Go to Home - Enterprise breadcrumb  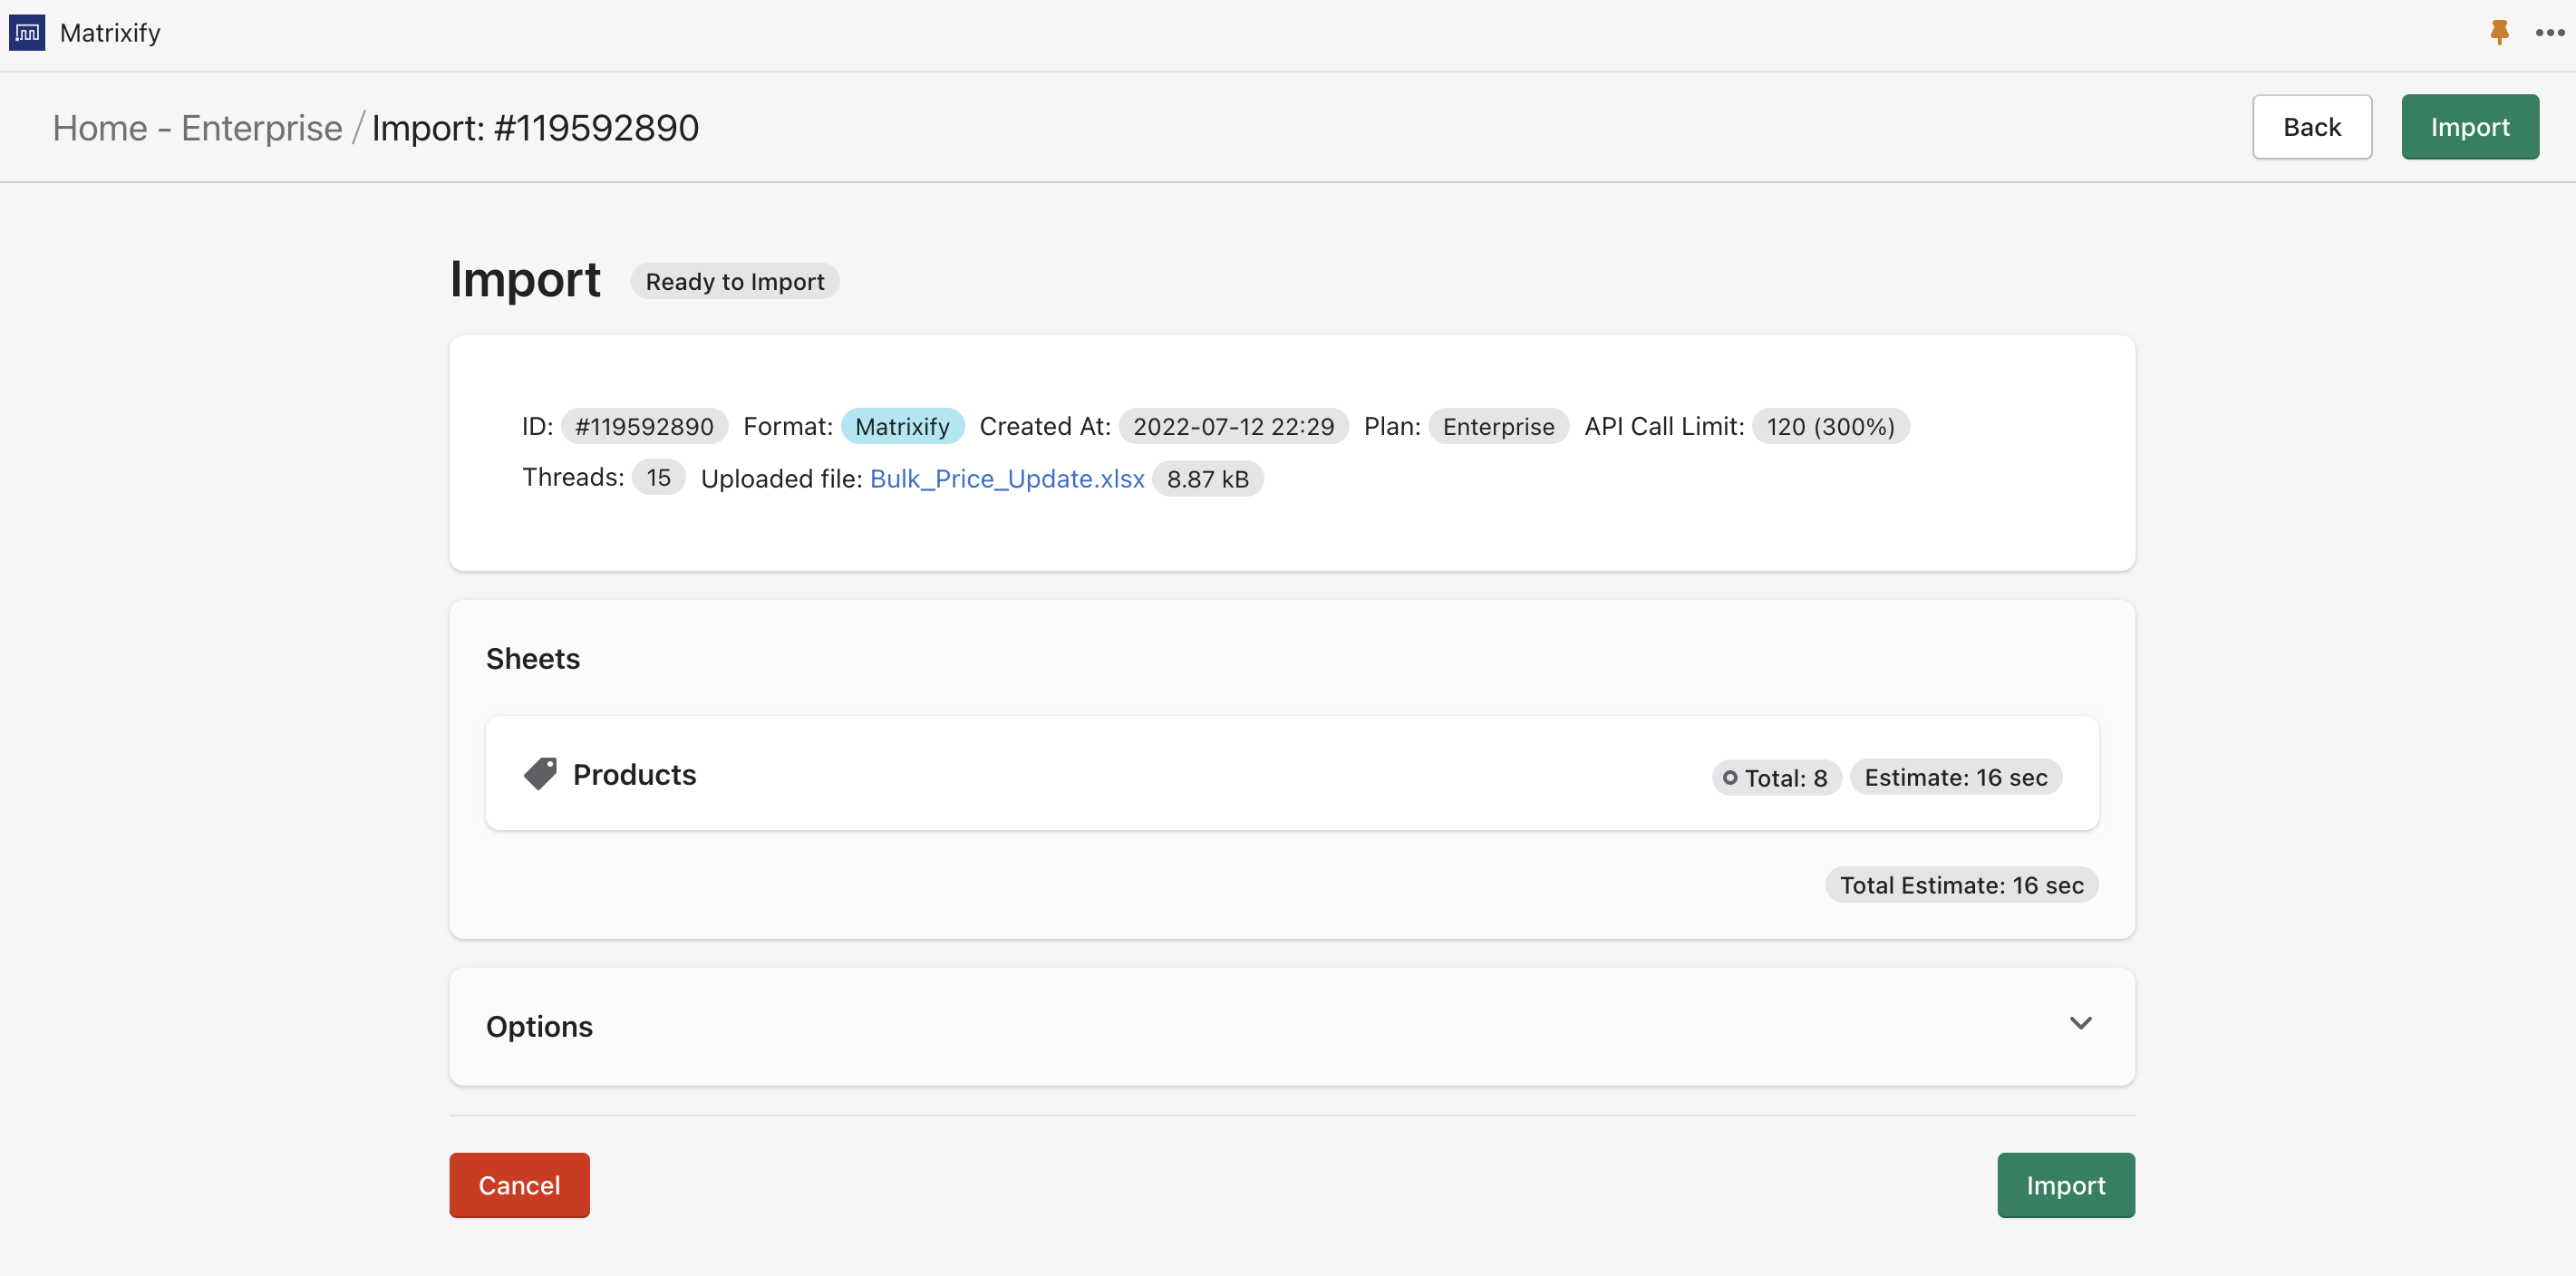click(197, 128)
